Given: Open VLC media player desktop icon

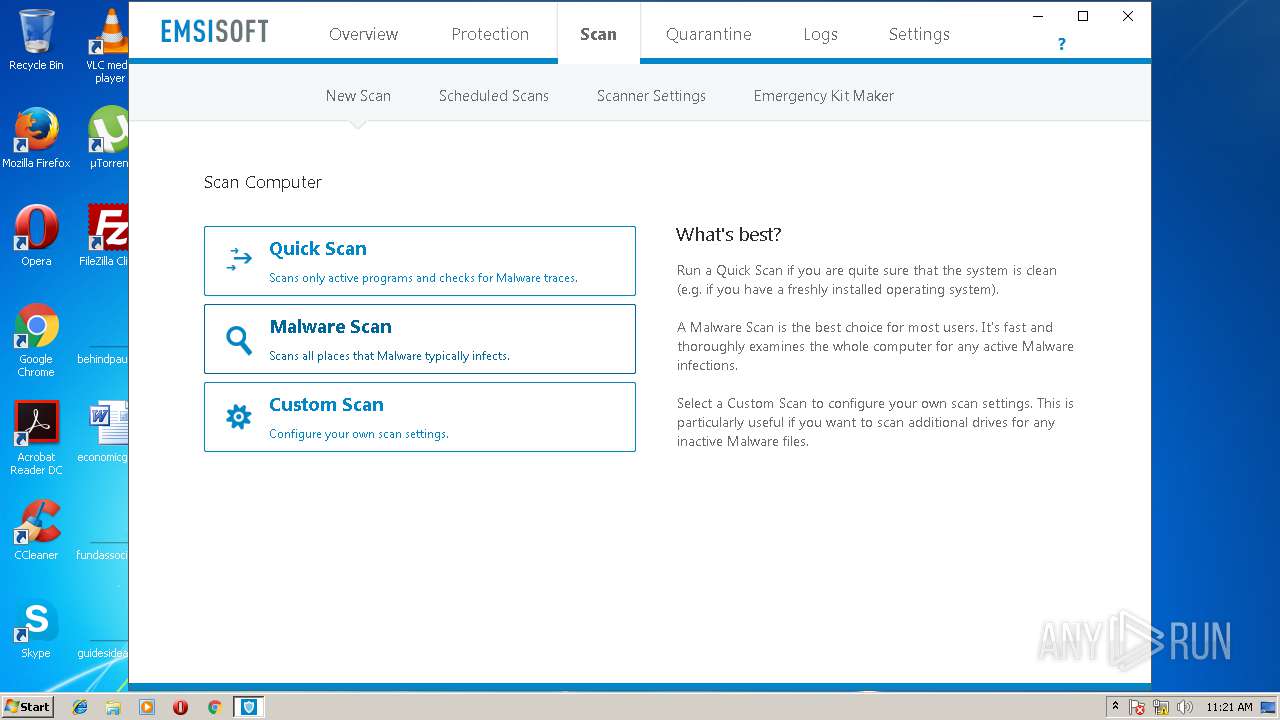Looking at the screenshot, I should click(109, 45).
